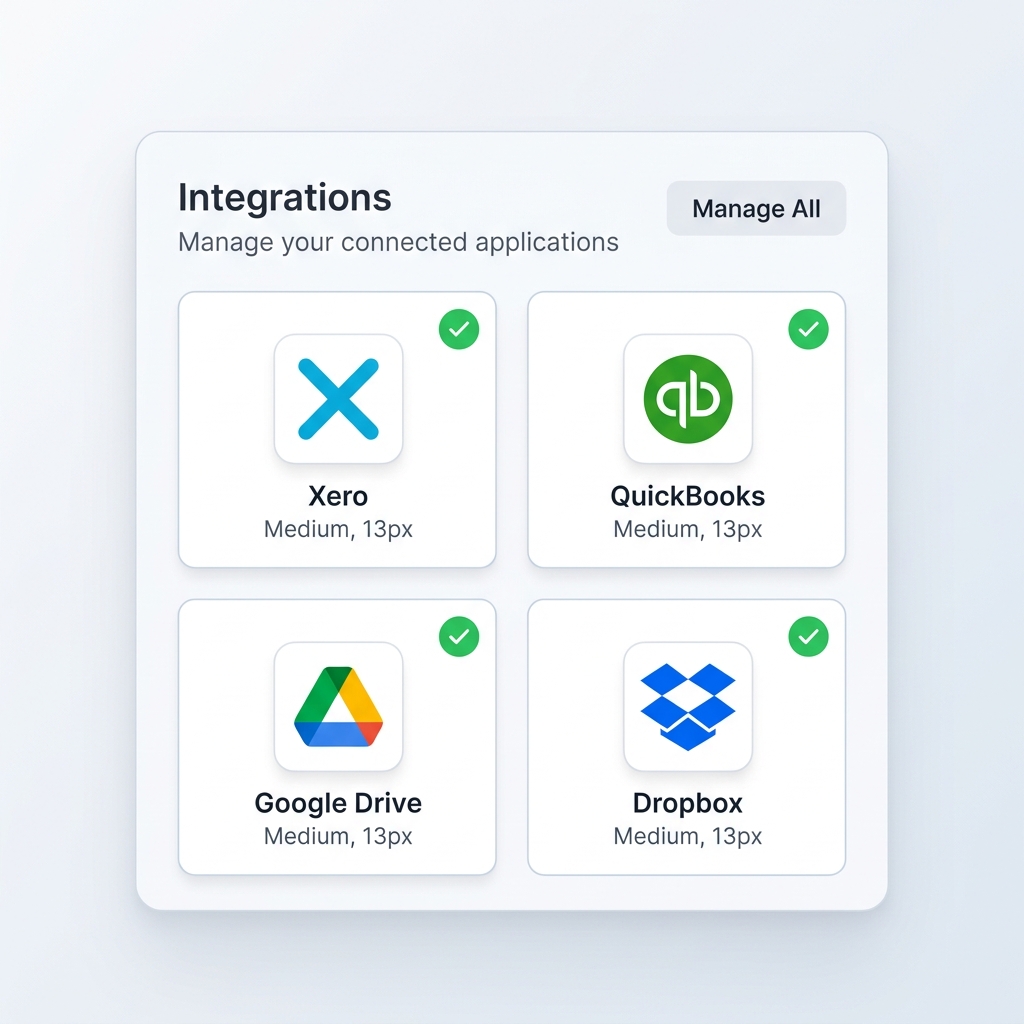This screenshot has height=1024, width=1024.
Task: Select the QuickBooks name label
Action: coord(688,496)
